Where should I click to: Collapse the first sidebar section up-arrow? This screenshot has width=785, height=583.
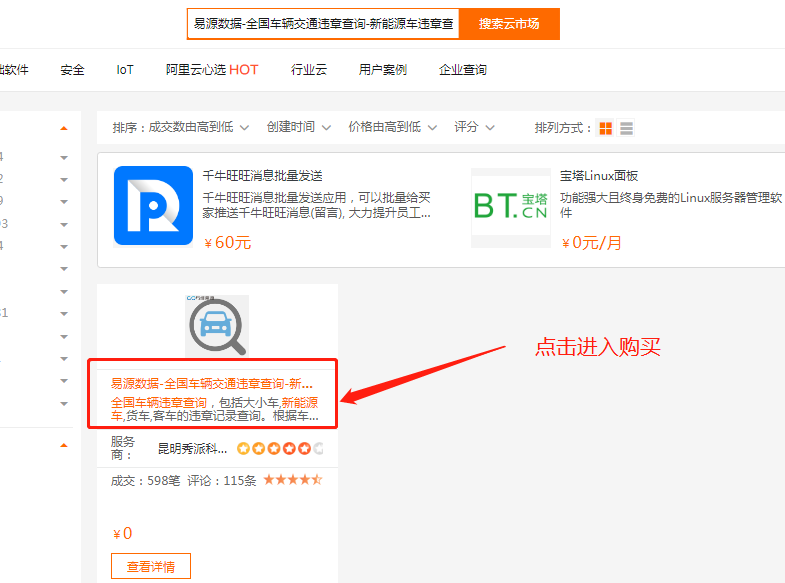[x=64, y=129]
